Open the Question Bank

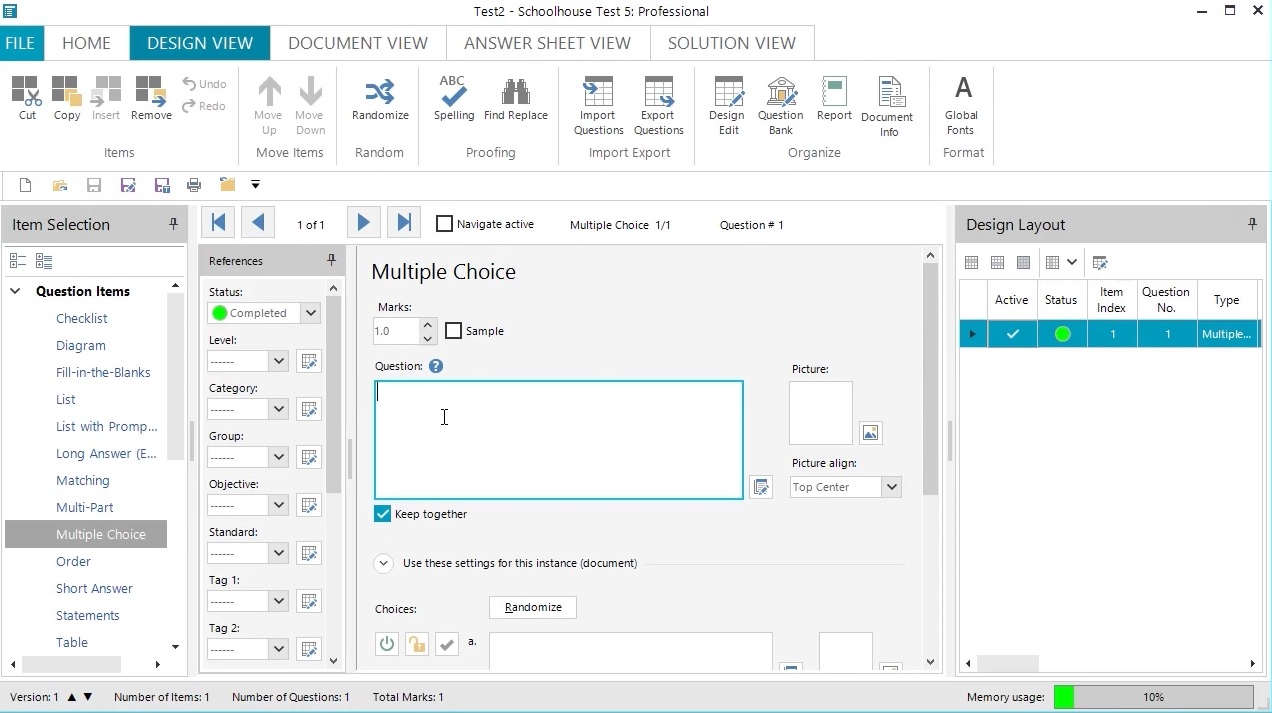coord(780,105)
